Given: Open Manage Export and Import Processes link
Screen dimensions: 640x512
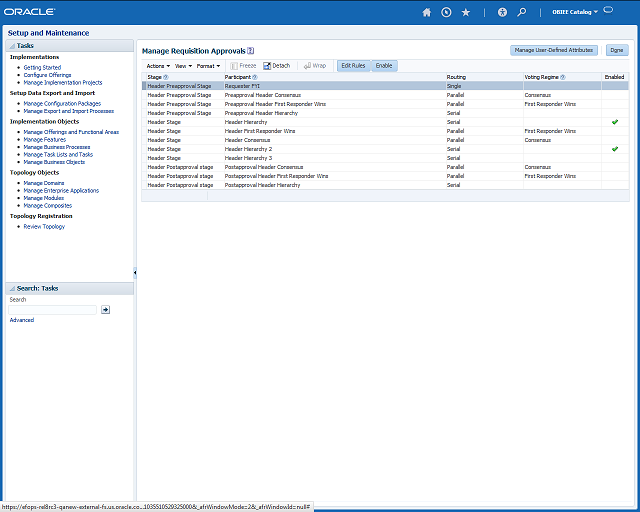Looking at the screenshot, I should (69, 111).
